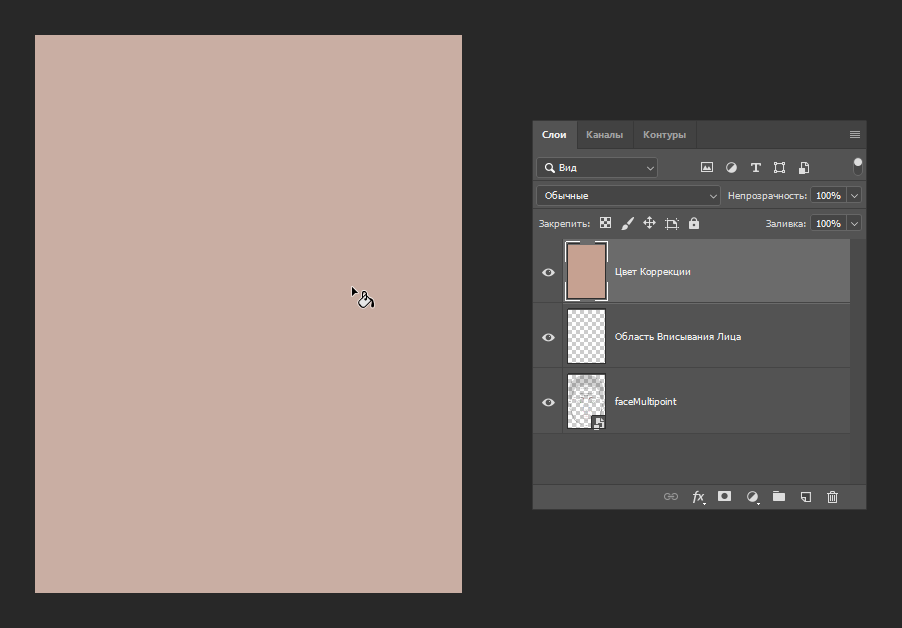Lock all padlock icon
The image size is (902, 628).
694,223
